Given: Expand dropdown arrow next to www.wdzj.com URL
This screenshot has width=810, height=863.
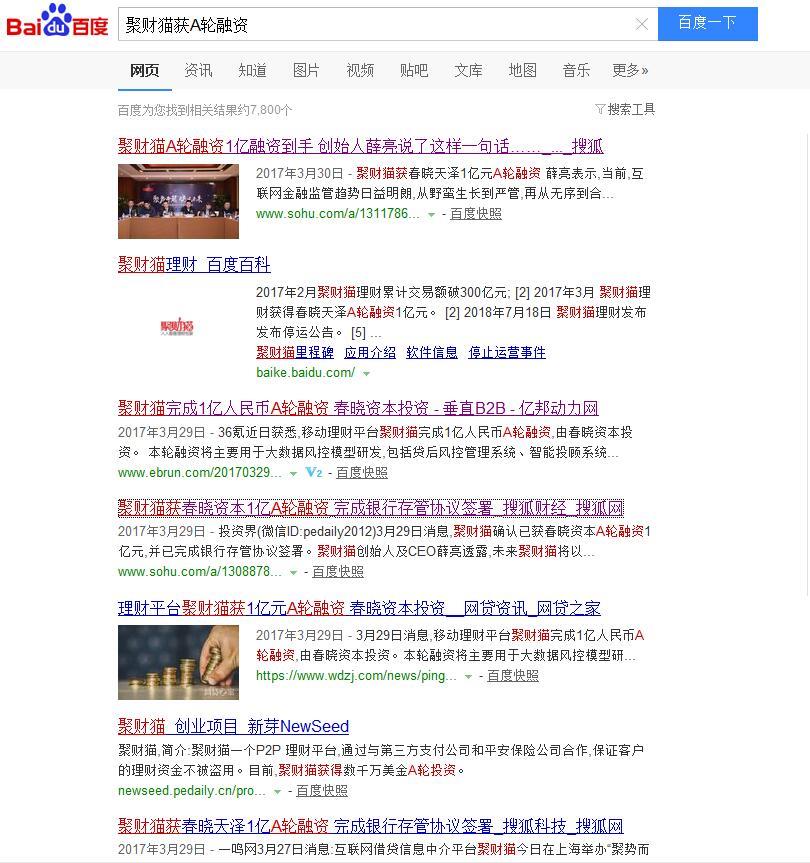Looking at the screenshot, I should click(468, 676).
